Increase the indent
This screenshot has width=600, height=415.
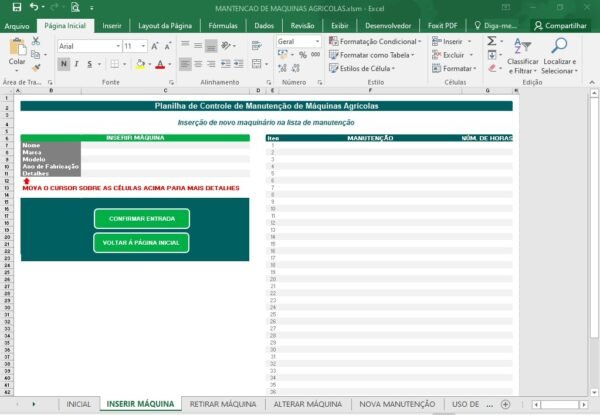pos(239,63)
